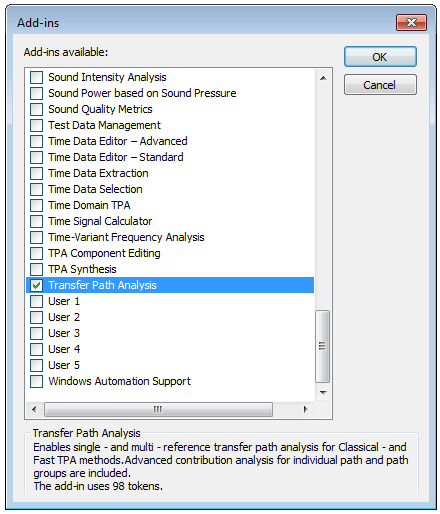Check the Time Signal Calculator box

click(x=36, y=221)
